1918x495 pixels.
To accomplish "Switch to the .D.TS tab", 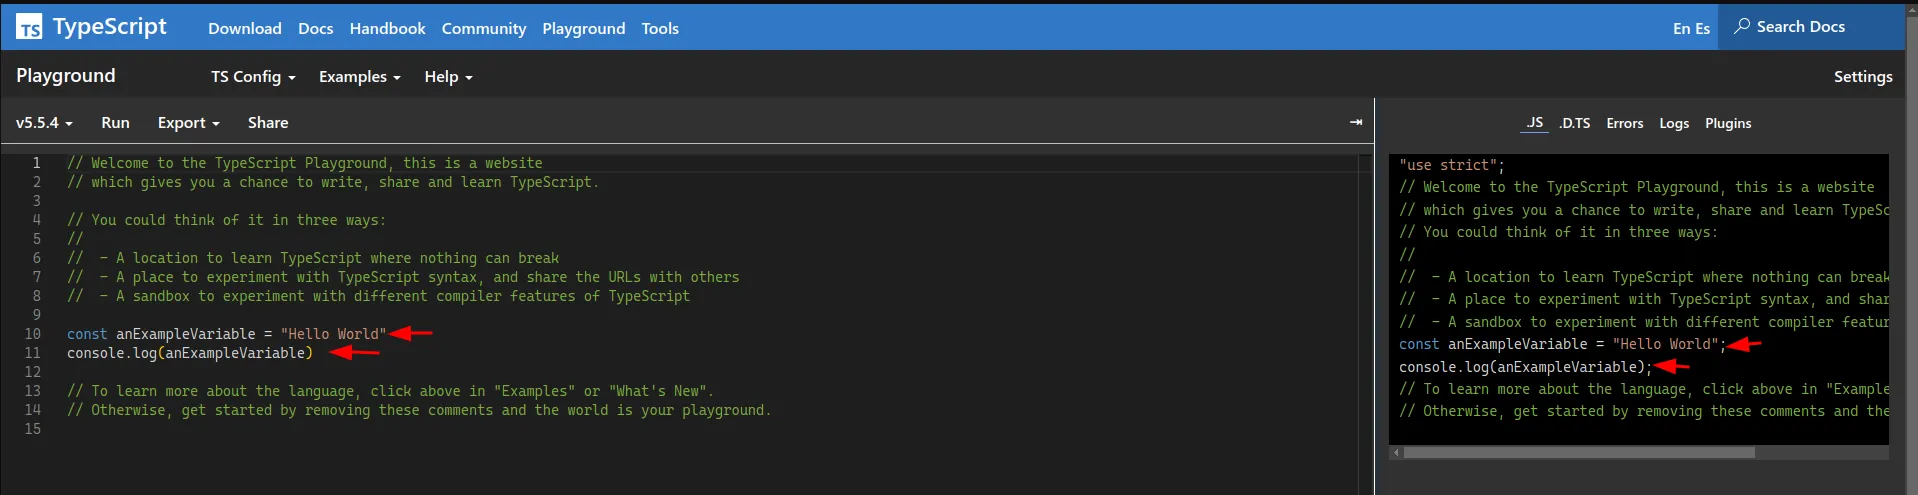I will pyautogui.click(x=1575, y=123).
